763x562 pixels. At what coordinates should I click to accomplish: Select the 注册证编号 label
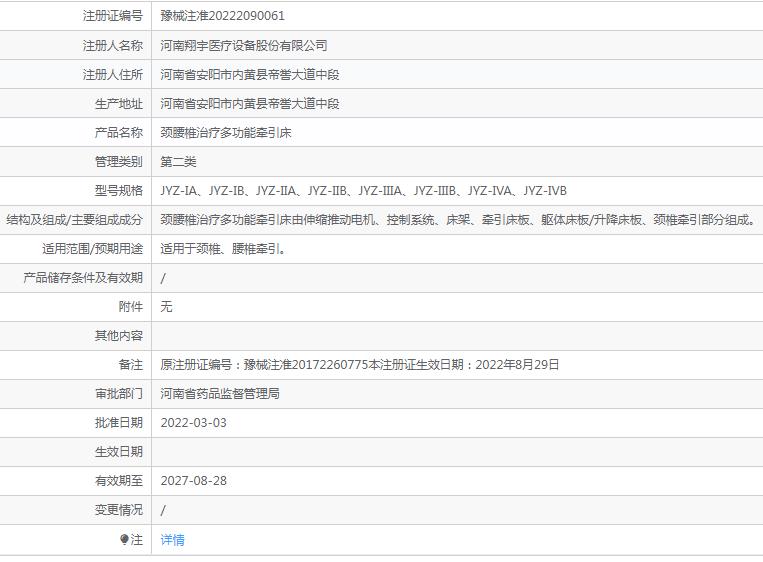coord(112,16)
